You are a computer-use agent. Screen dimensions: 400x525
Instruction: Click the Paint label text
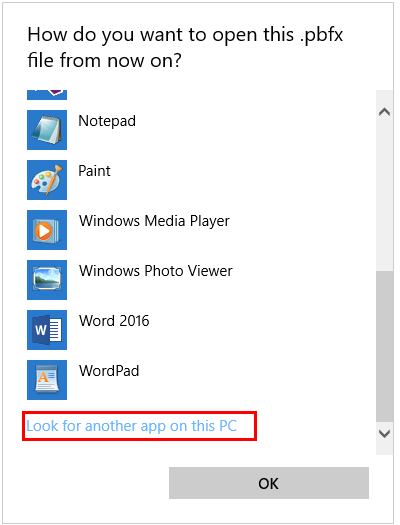coord(94,171)
